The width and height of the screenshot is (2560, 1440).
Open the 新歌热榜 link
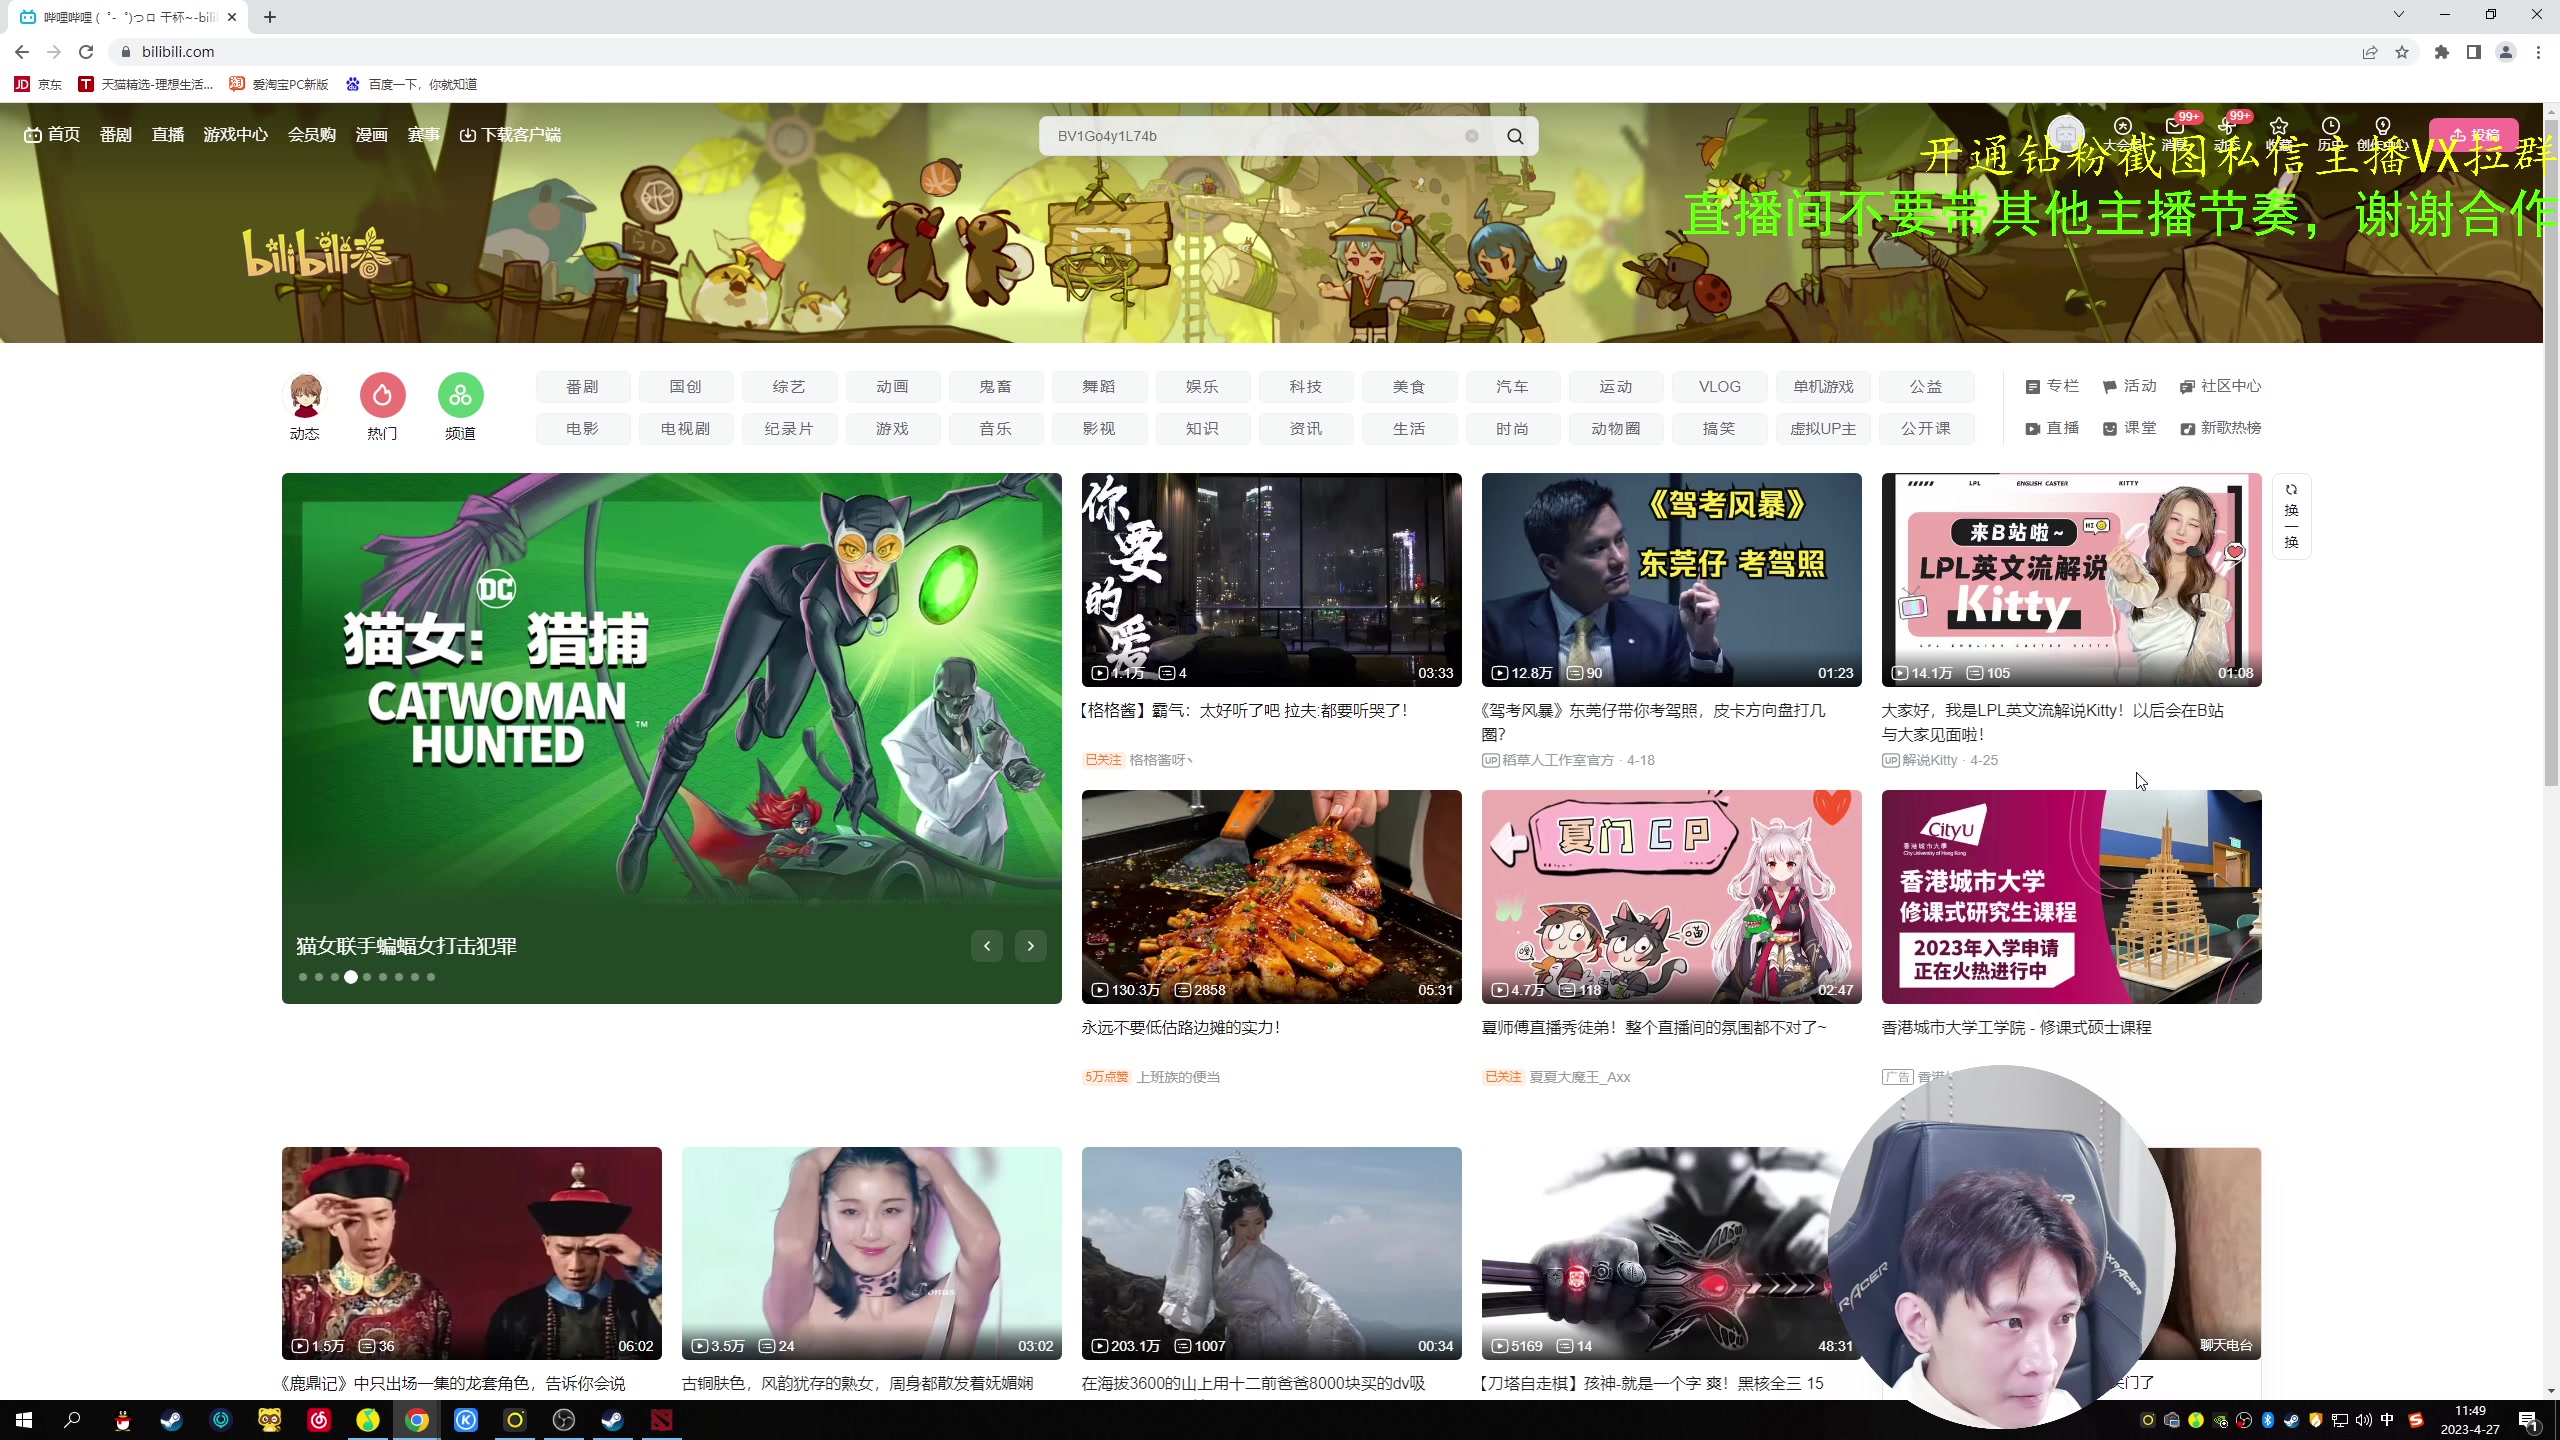tap(2220, 428)
